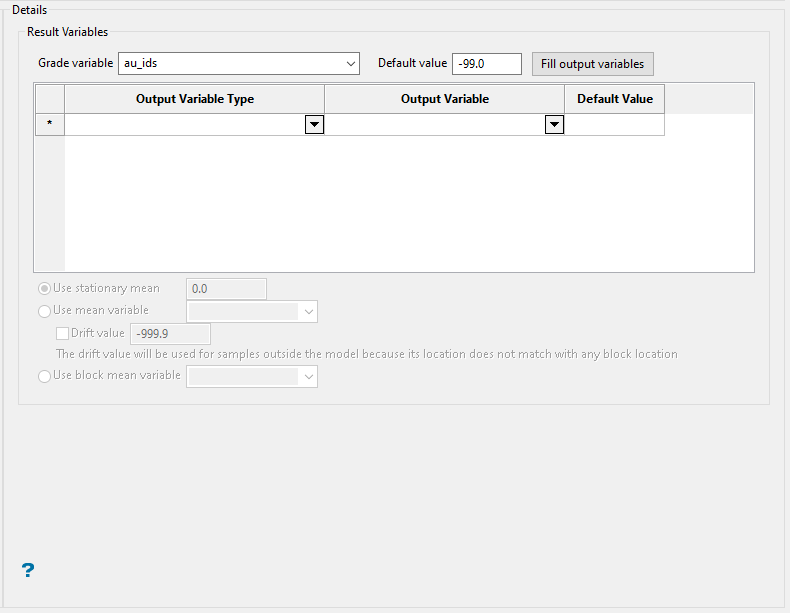Enable the Drift value checkbox
The height and width of the screenshot is (613, 793).
pos(63,333)
